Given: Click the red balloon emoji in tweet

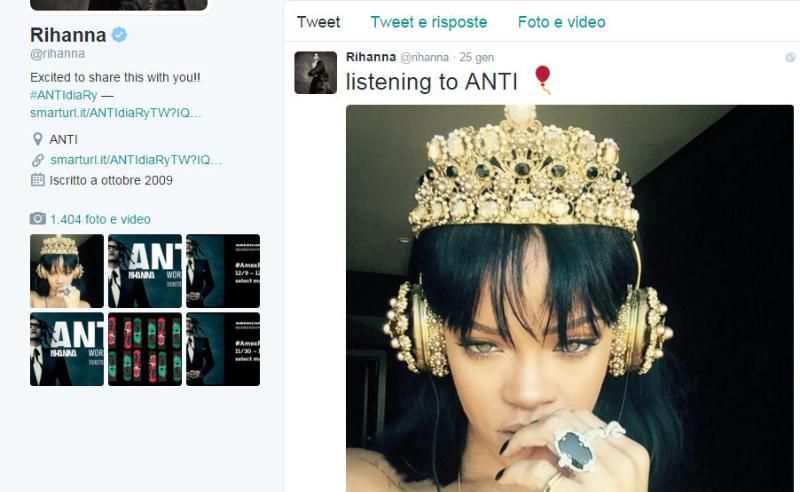Looking at the screenshot, I should [543, 80].
